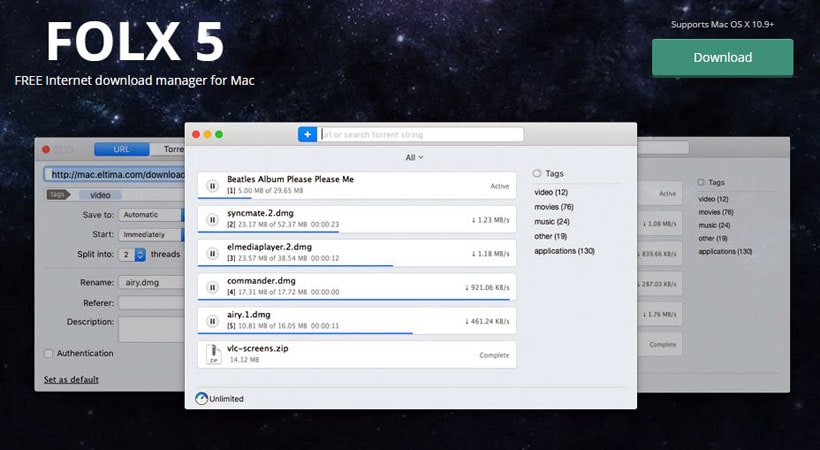
Task: Click the Tags radio icon in rear right window
Action: [701, 182]
